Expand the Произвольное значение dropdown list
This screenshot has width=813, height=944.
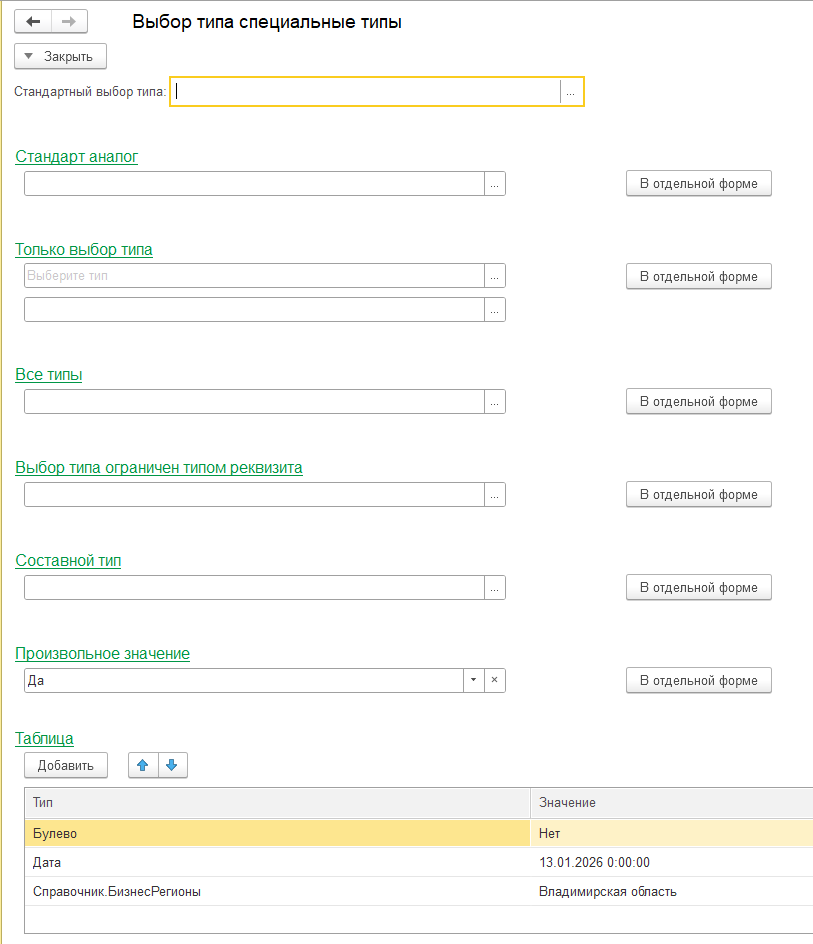pyautogui.click(x=473, y=681)
